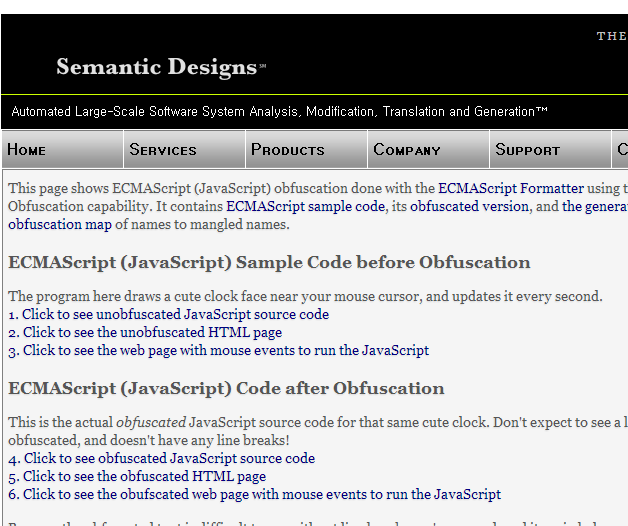Viewport: 628px width, 526px height.
Task: Follow the ECMAScript sample code link
Action: [305, 206]
